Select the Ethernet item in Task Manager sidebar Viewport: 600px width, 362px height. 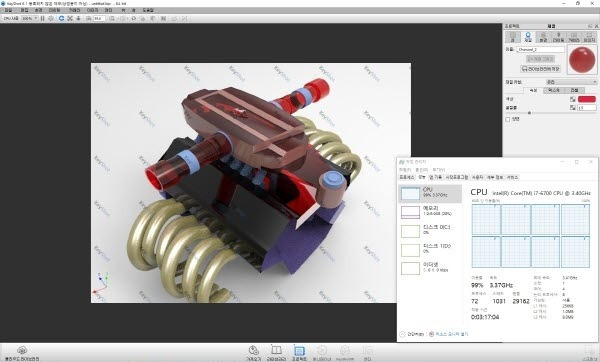coord(430,268)
